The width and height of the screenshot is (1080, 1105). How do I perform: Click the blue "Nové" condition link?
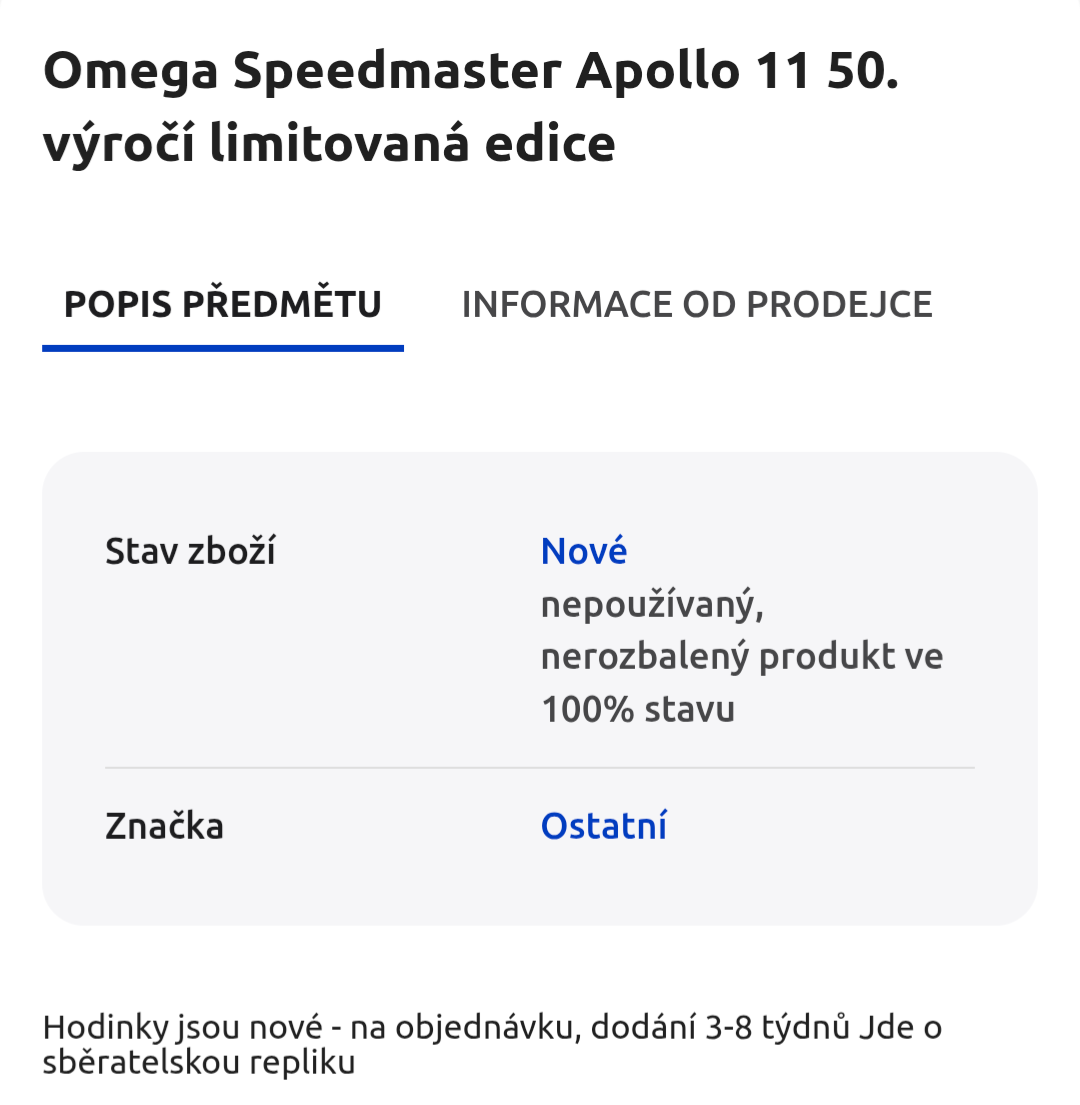coord(584,551)
